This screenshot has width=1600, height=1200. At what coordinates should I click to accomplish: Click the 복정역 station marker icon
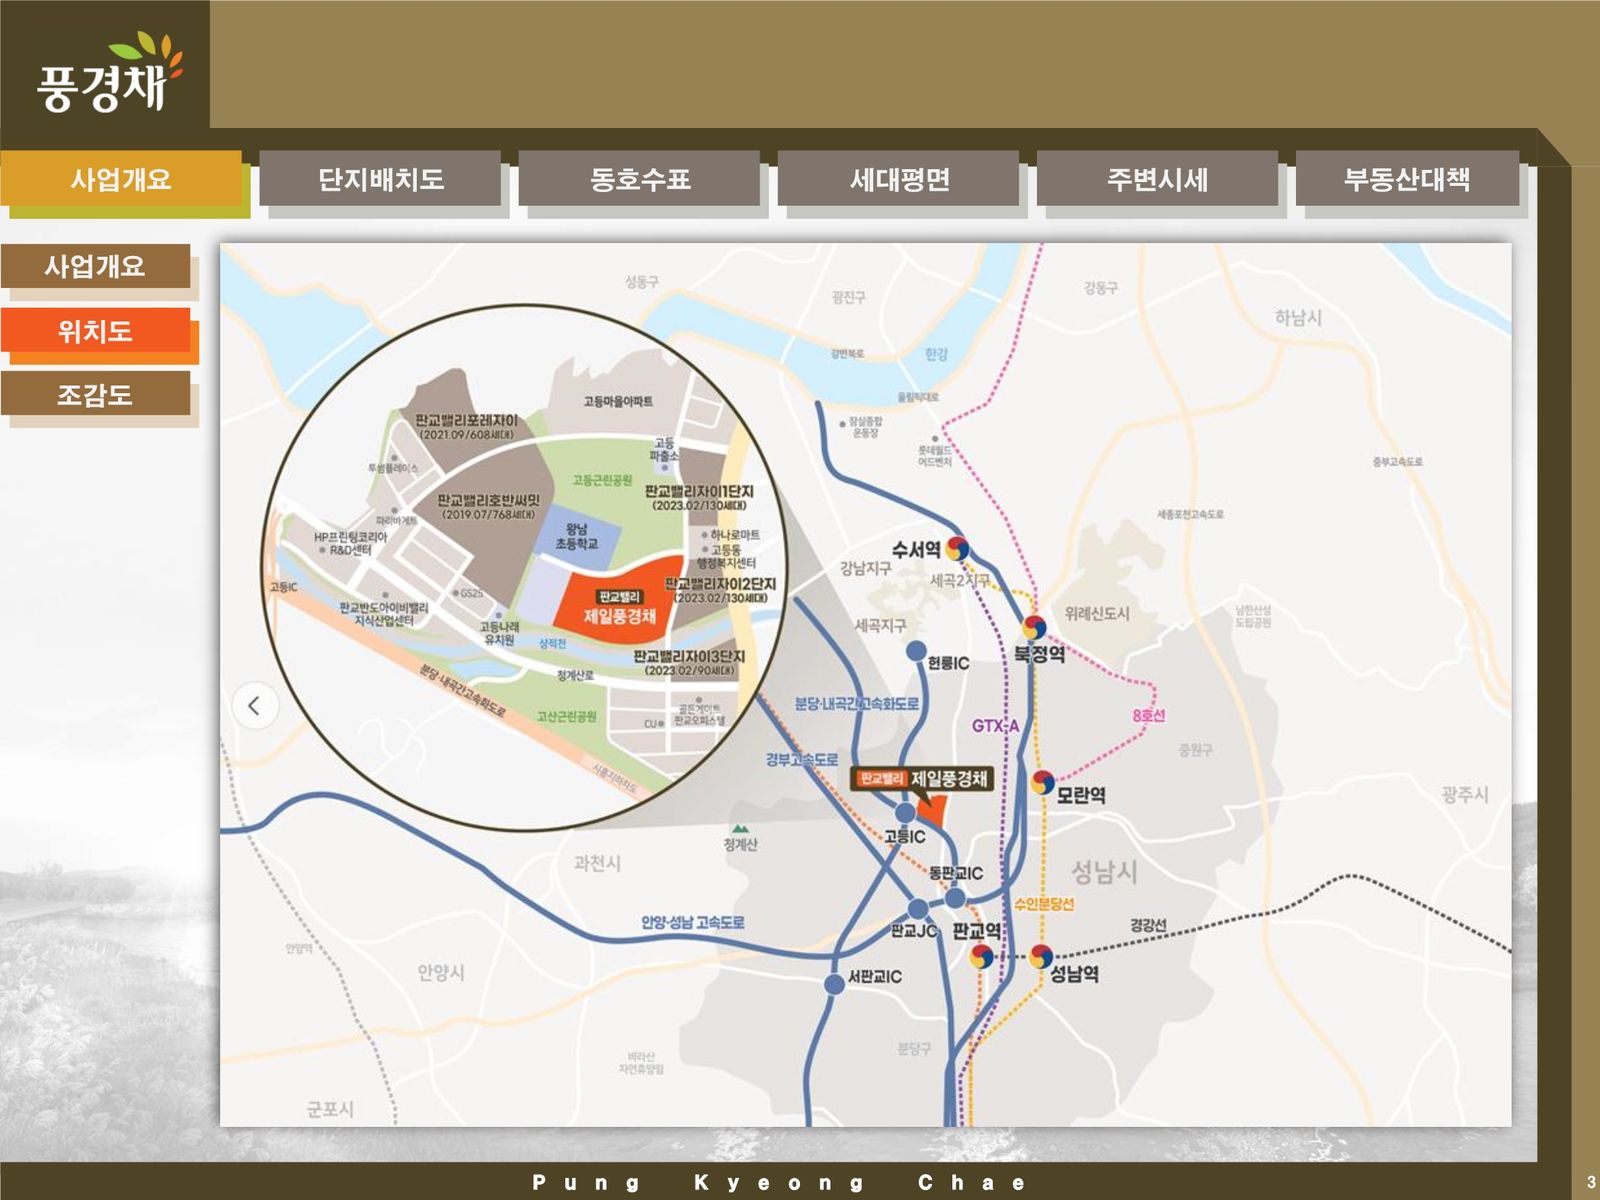coord(1034,627)
